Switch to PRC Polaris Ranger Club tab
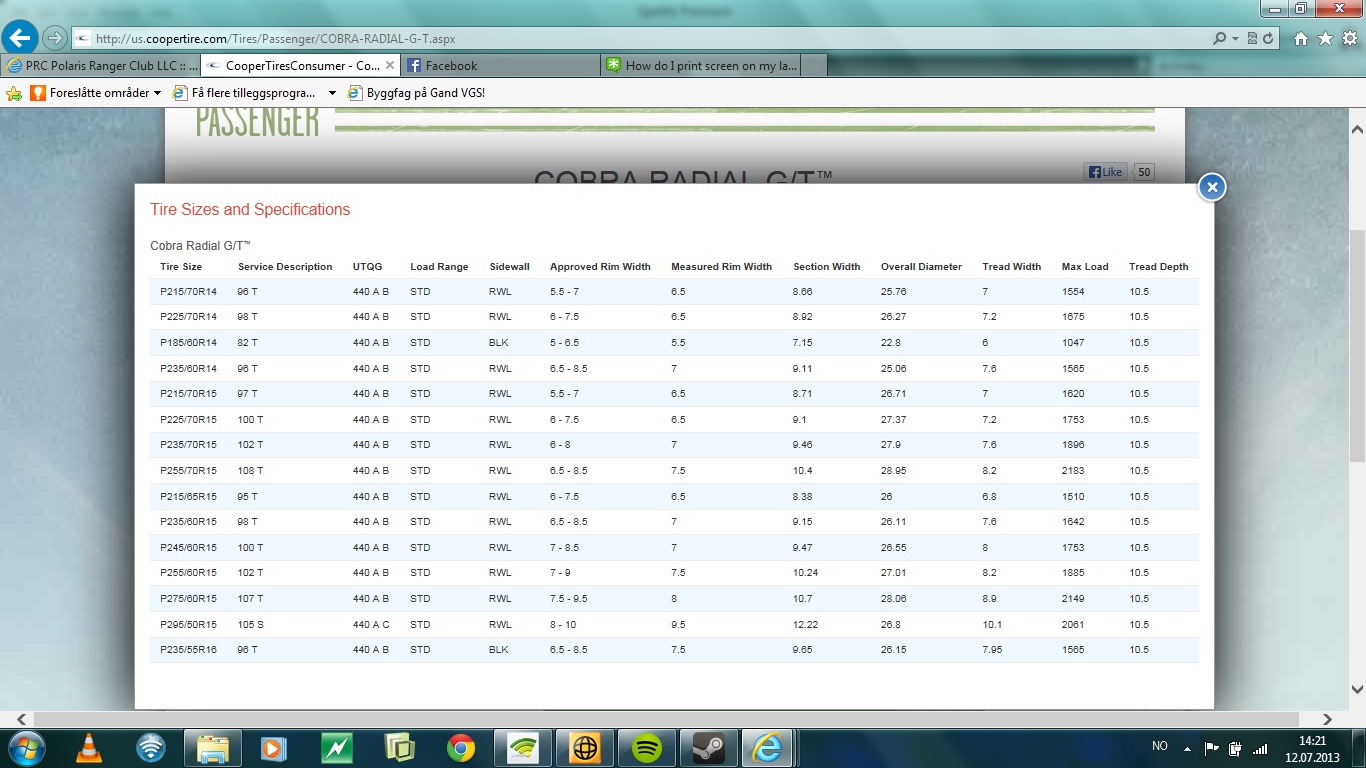The image size is (1366, 768). (100, 66)
